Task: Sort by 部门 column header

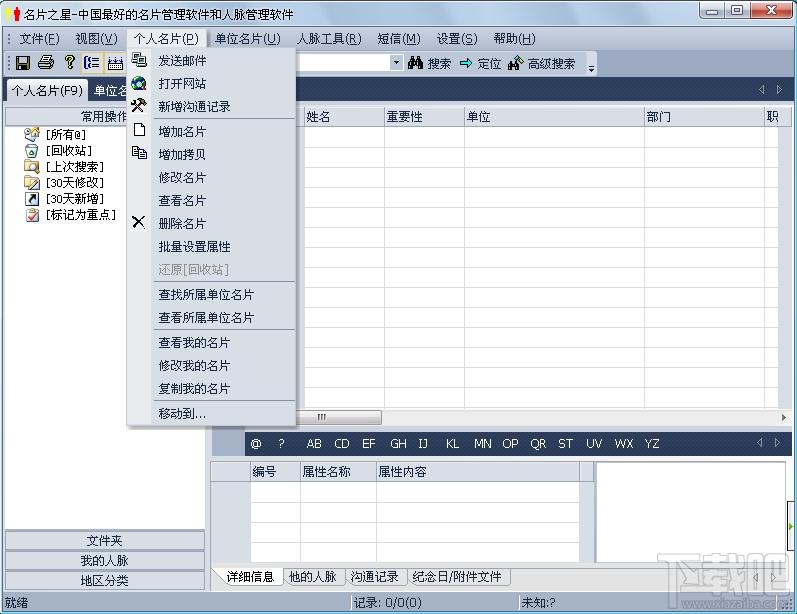Action: click(x=704, y=116)
